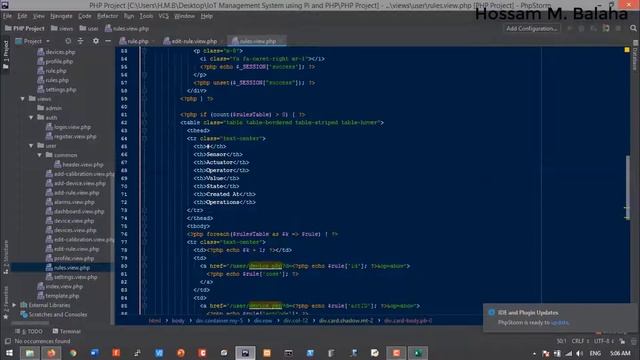Open the TODO tool window
Viewport: 640px width, 360px height.
(29, 331)
